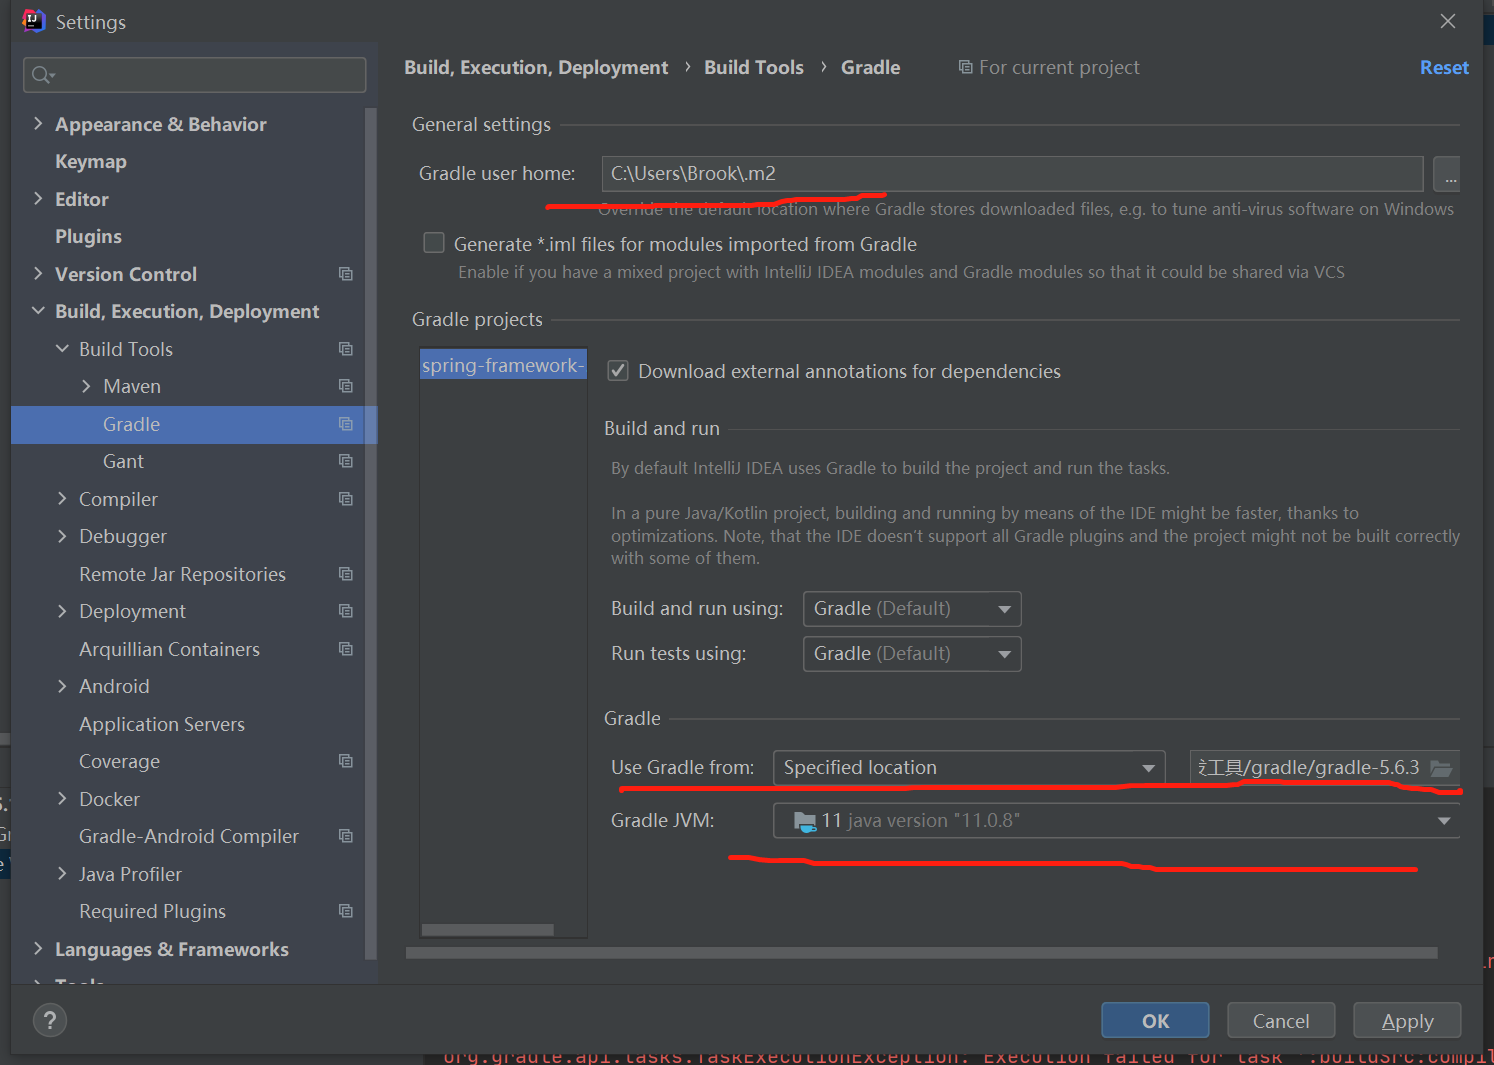Click project-level icon beside Compiler

346,499
